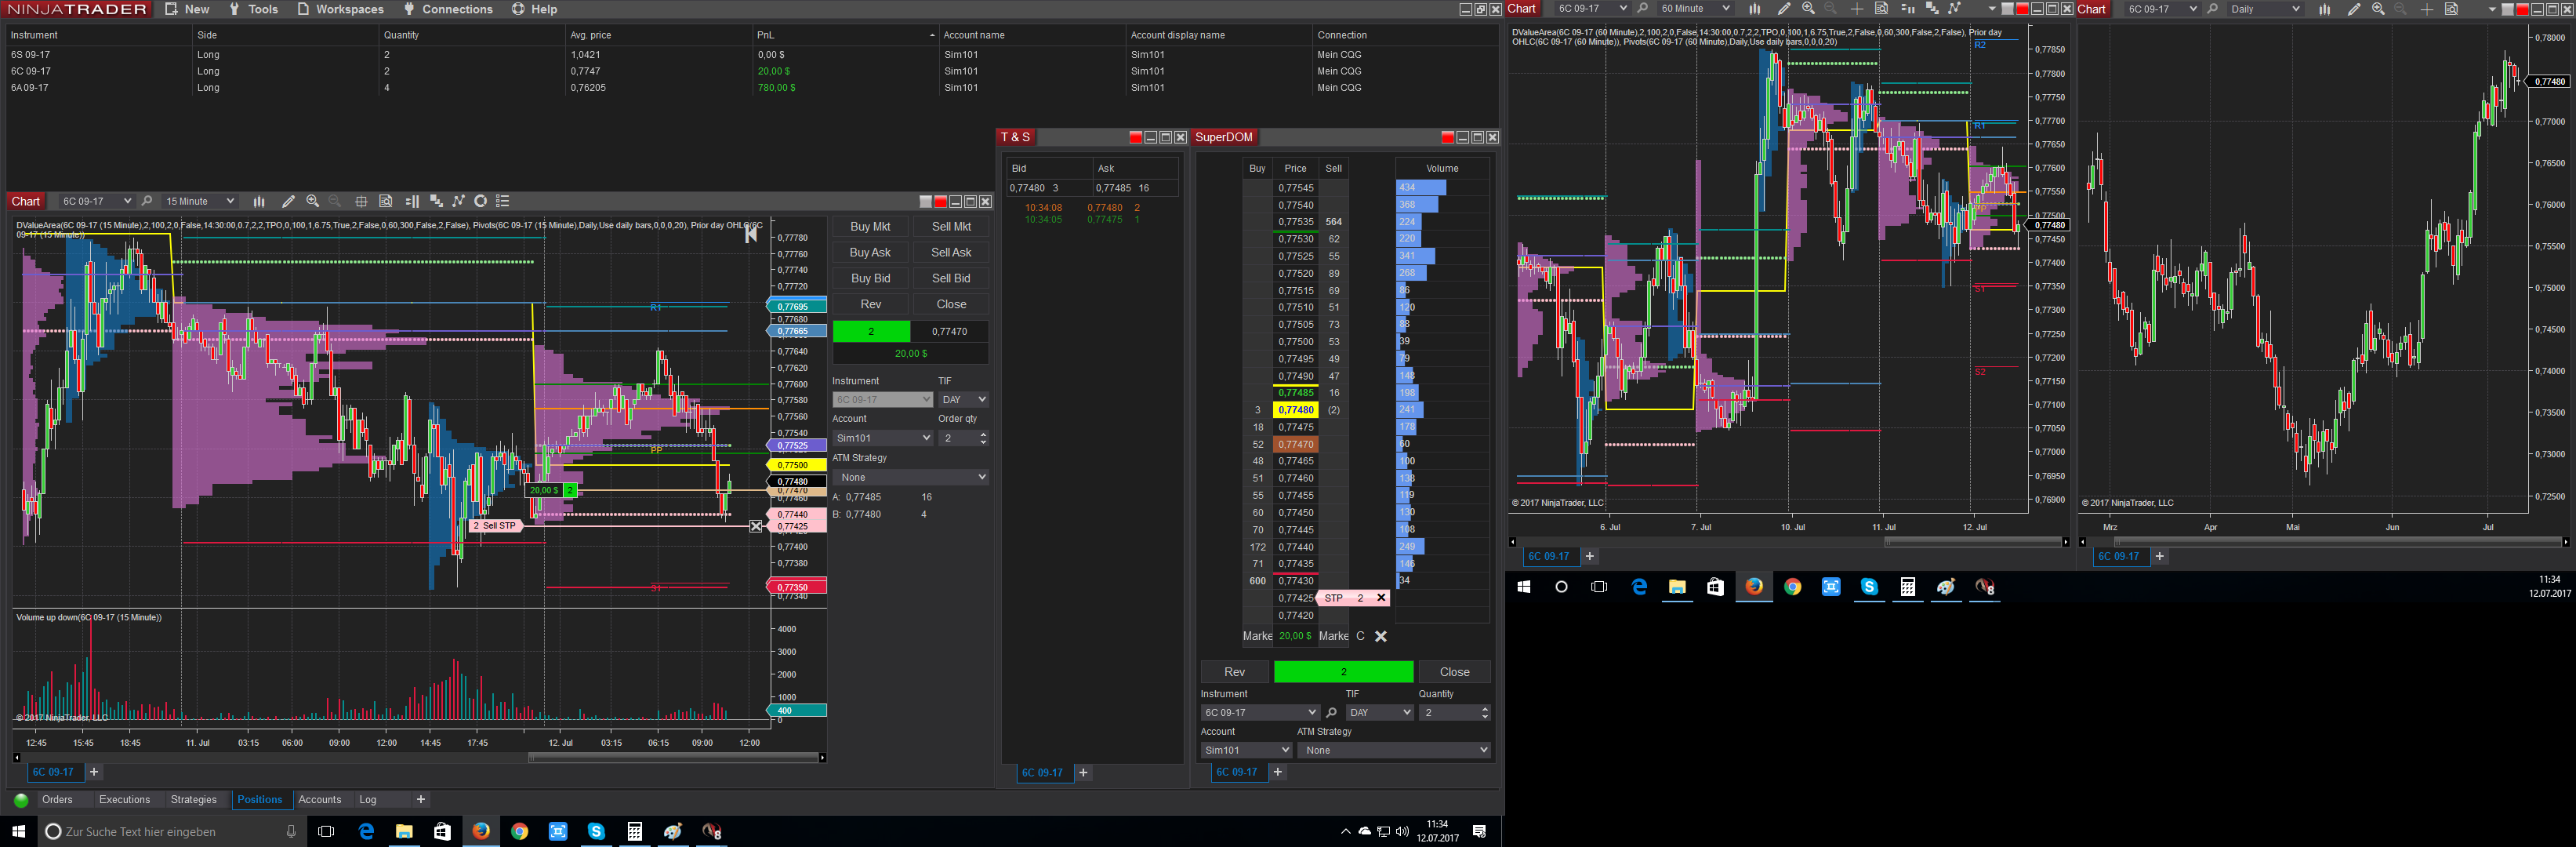The height and width of the screenshot is (847, 2576).
Task: Cancel the STP order in SuperDOM
Action: (x=1381, y=598)
